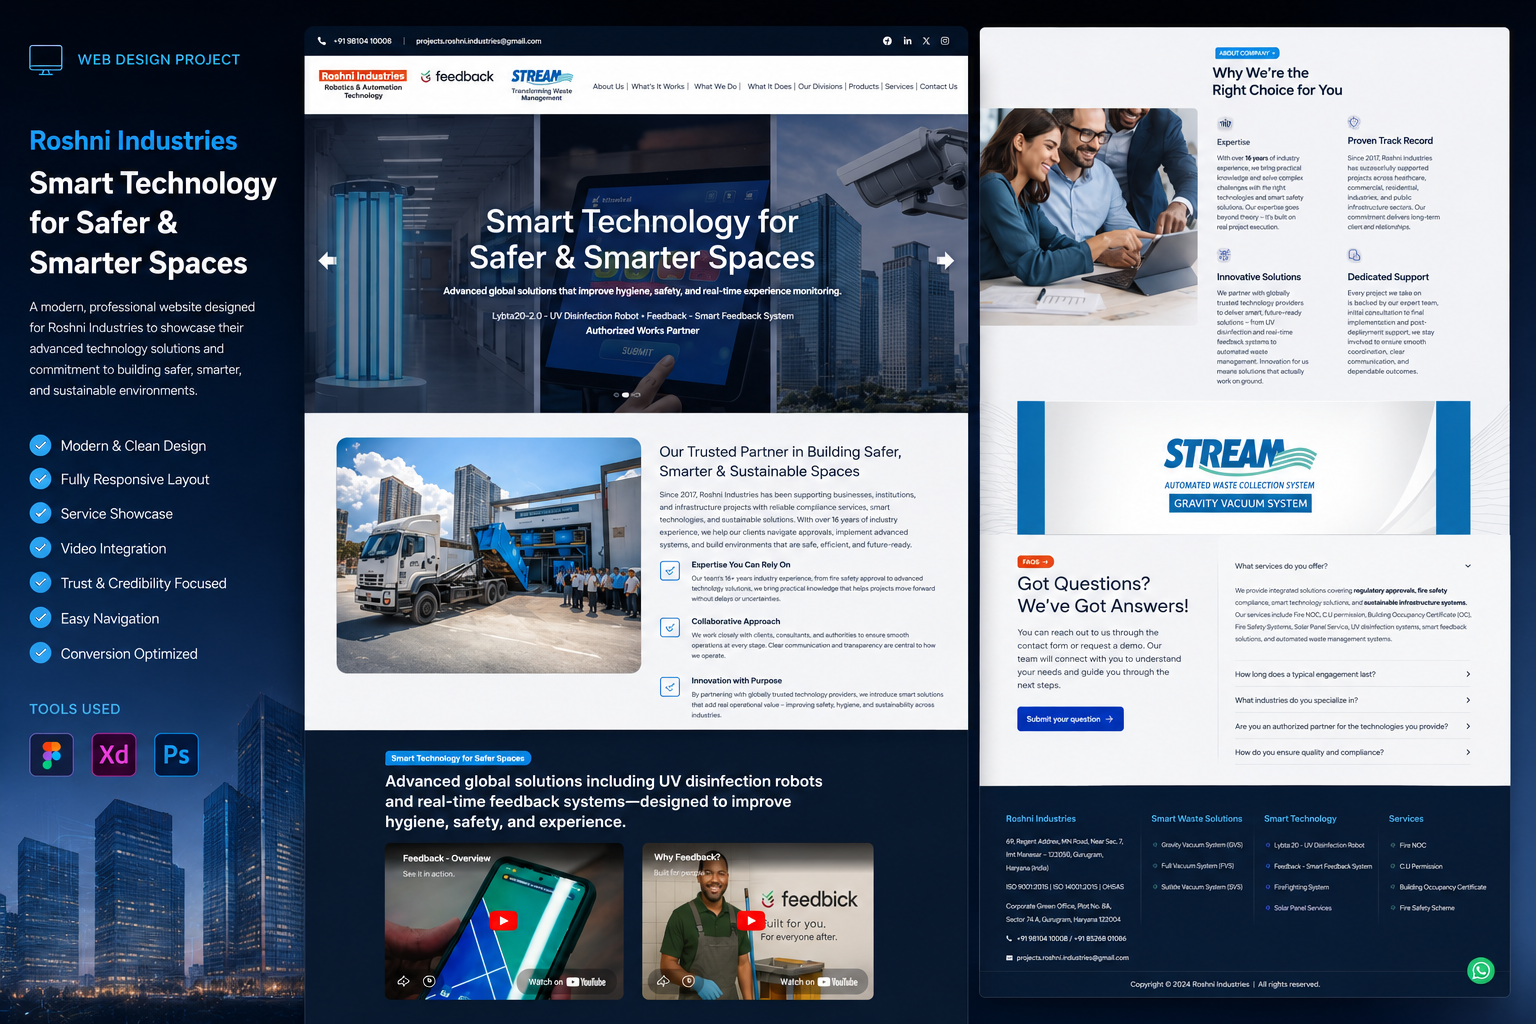This screenshot has width=1536, height=1024.
Task: Expand 'How do you ensure quality and compliance?'
Action: [1352, 752]
